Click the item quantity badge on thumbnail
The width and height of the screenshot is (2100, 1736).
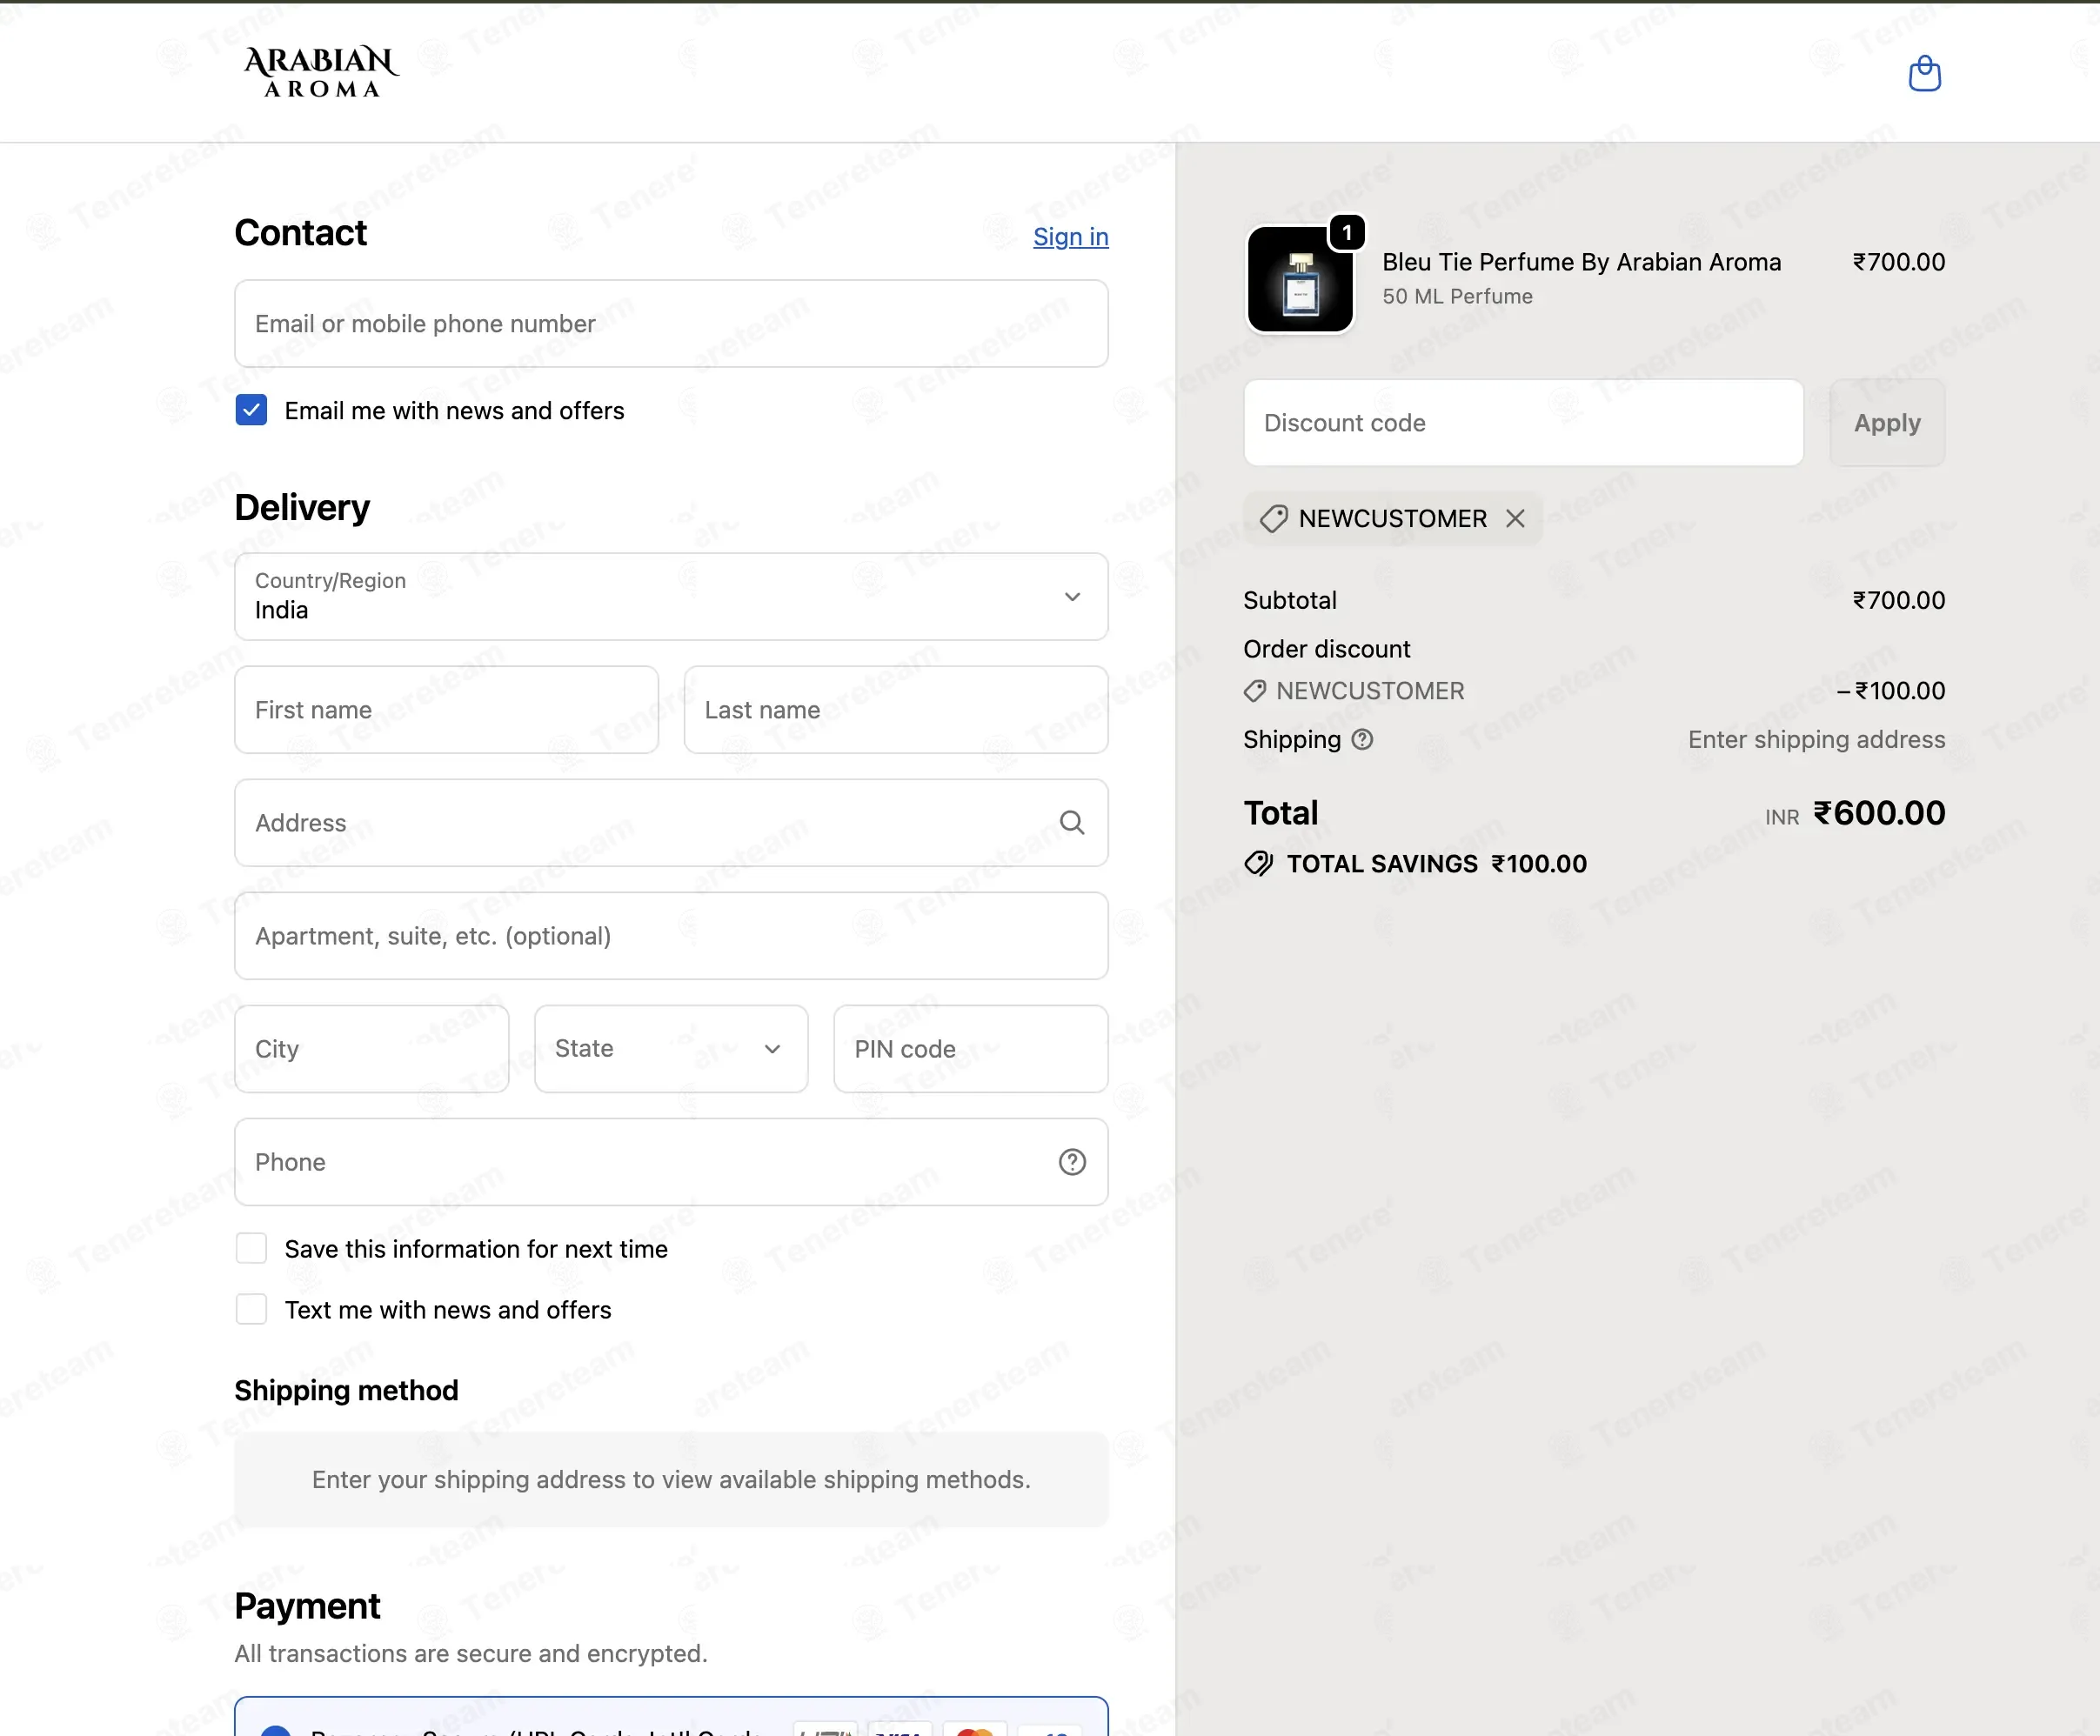pyautogui.click(x=1347, y=233)
